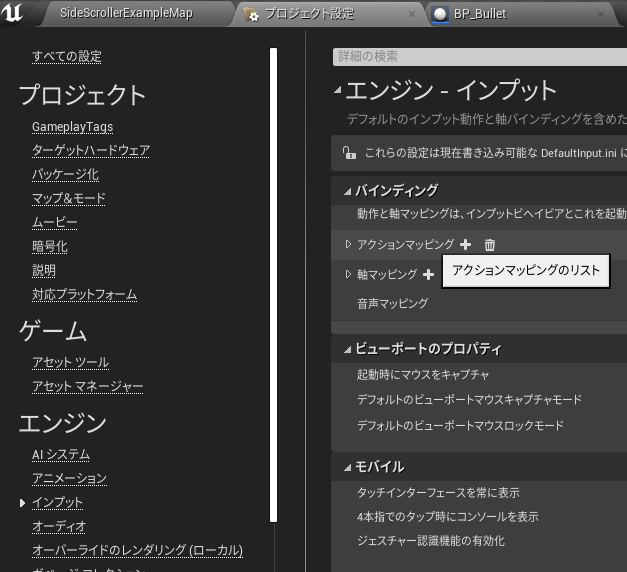627x572 pixels.
Task: Add a new action mapping with plus icon
Action: click(x=465, y=244)
